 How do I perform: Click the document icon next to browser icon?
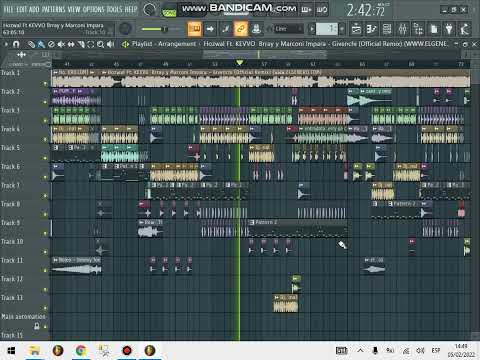(434, 29)
